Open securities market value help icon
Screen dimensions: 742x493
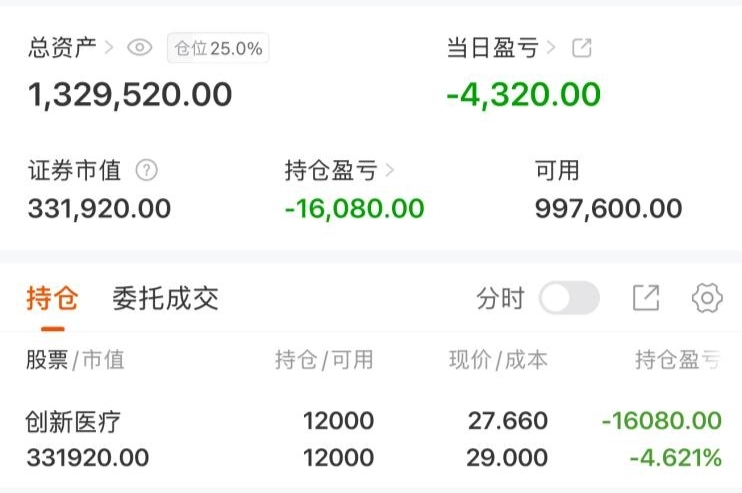click(x=147, y=170)
